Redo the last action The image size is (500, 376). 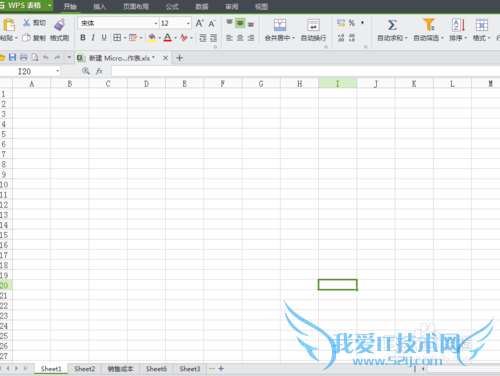pyautogui.click(x=57, y=57)
